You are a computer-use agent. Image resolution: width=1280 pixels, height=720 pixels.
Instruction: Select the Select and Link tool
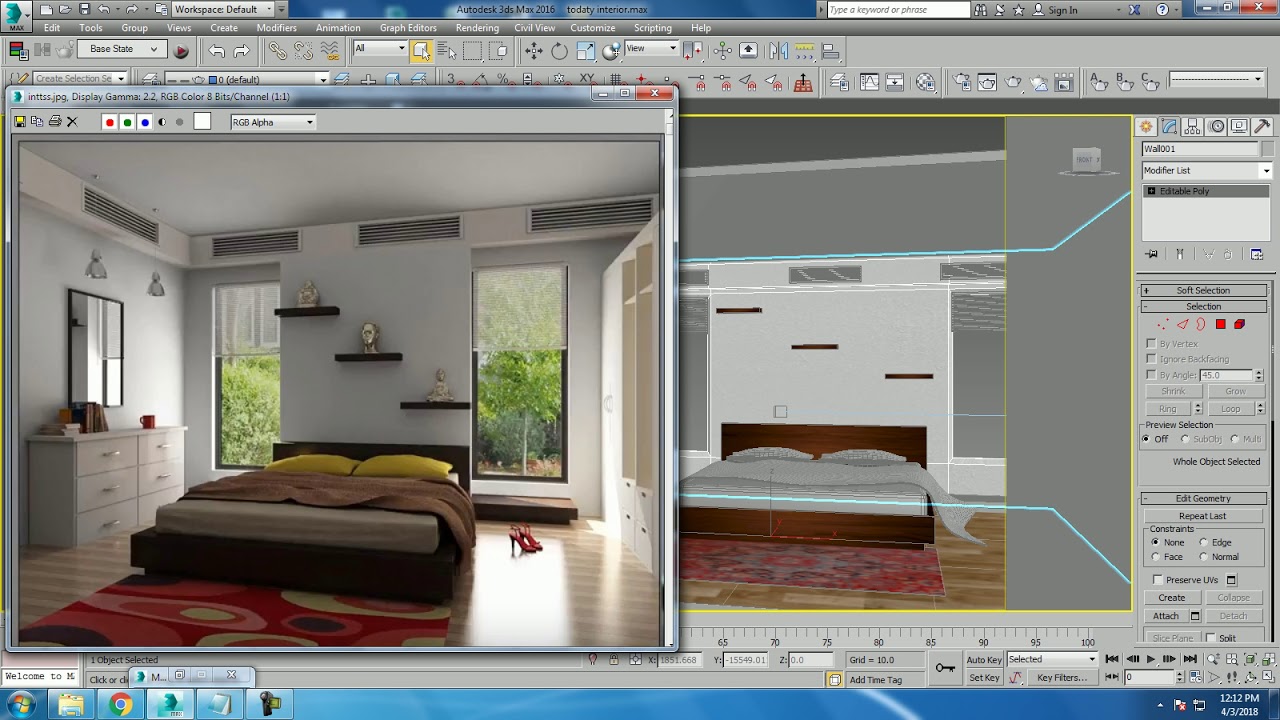tap(277, 50)
